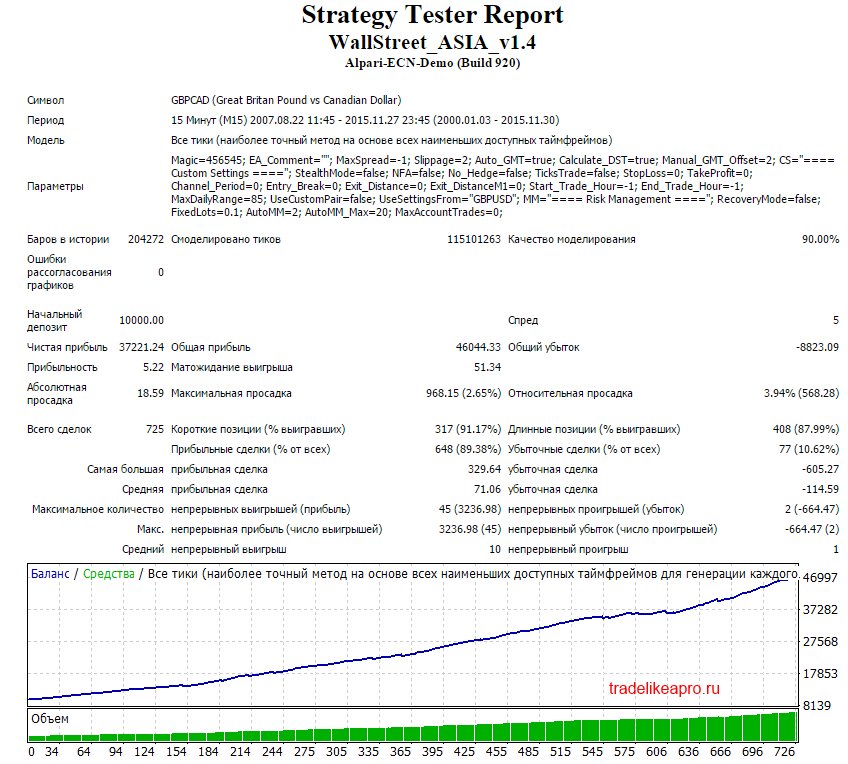Click absolute drawdown value 18.59

click(x=150, y=393)
